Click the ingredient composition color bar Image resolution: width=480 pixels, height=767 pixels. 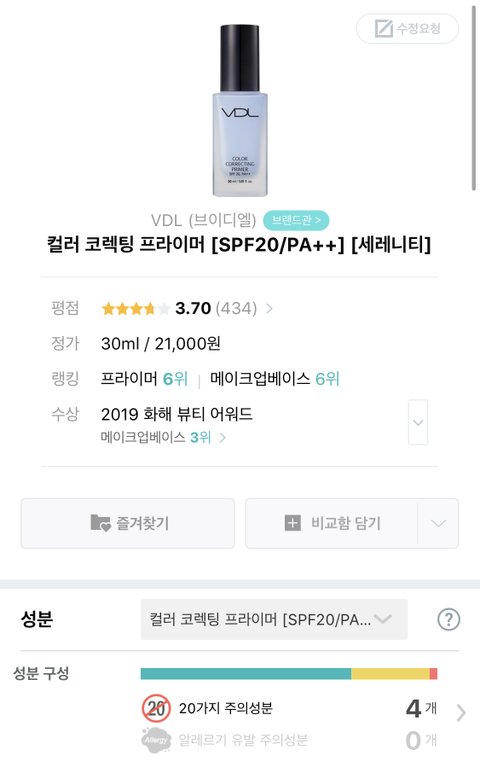289,674
